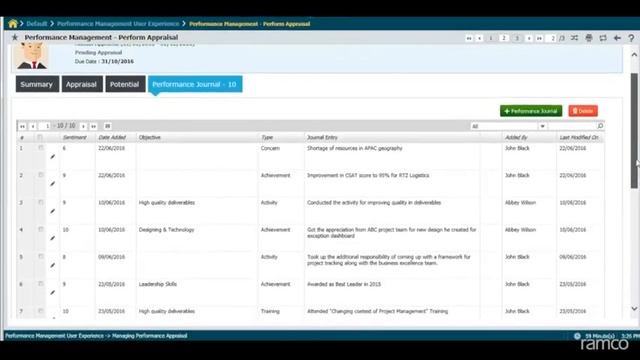Screen dimensions: 640x360
Task: Click the journal grid page number field
Action: pos(45,126)
